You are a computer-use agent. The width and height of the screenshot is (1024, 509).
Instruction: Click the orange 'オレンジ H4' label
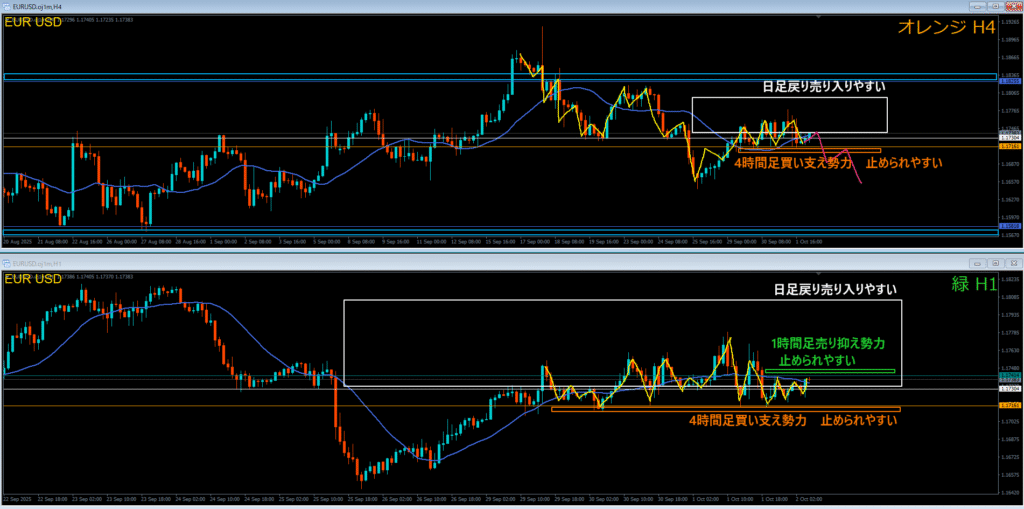click(x=945, y=28)
